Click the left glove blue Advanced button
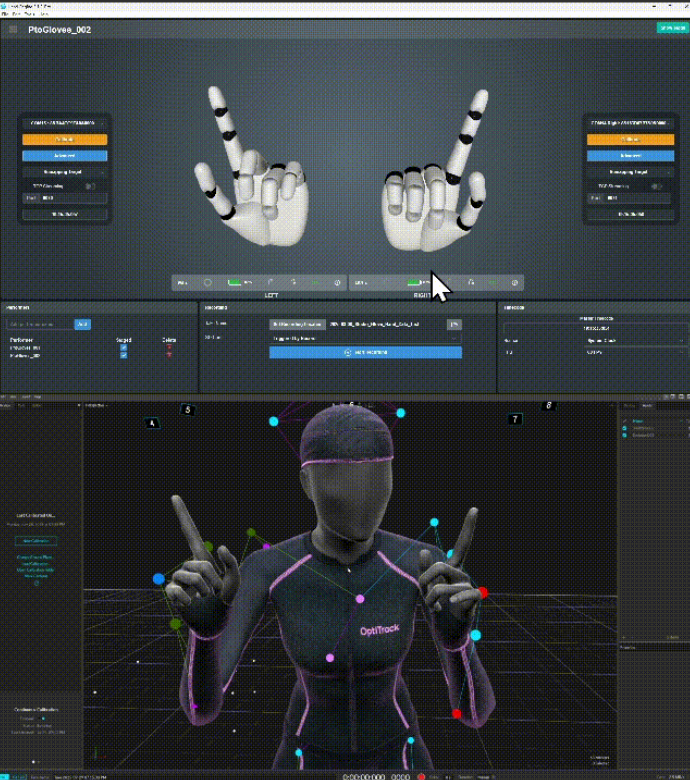The image size is (690, 780). (x=65, y=156)
